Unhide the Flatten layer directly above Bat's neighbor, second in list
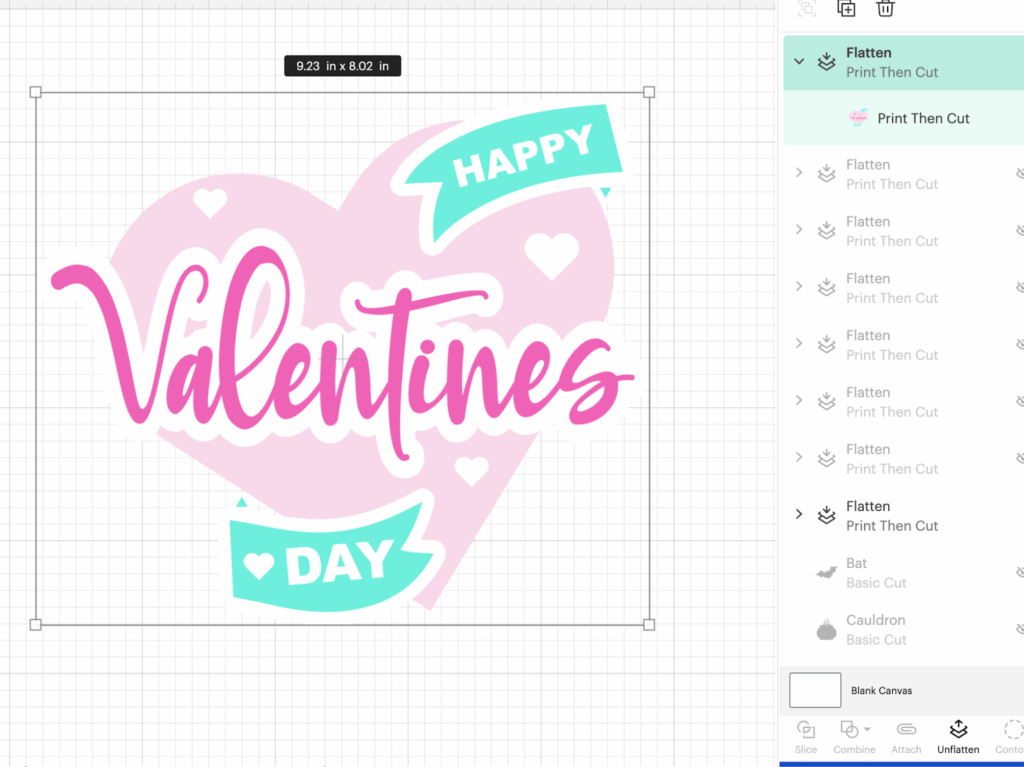Image resolution: width=1024 pixels, height=767 pixels. click(x=1019, y=174)
